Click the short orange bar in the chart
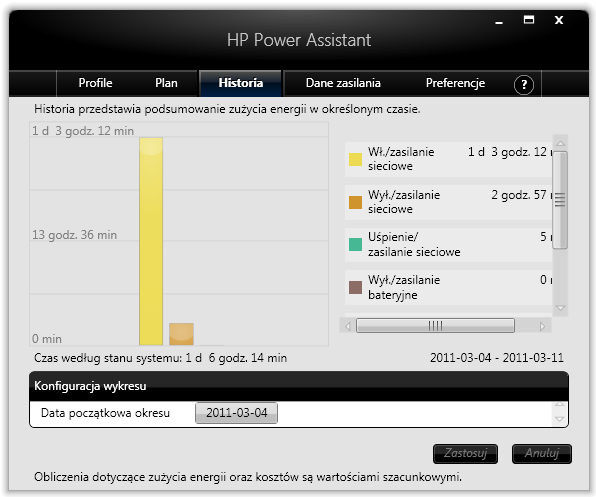596x497 pixels. pyautogui.click(x=181, y=334)
